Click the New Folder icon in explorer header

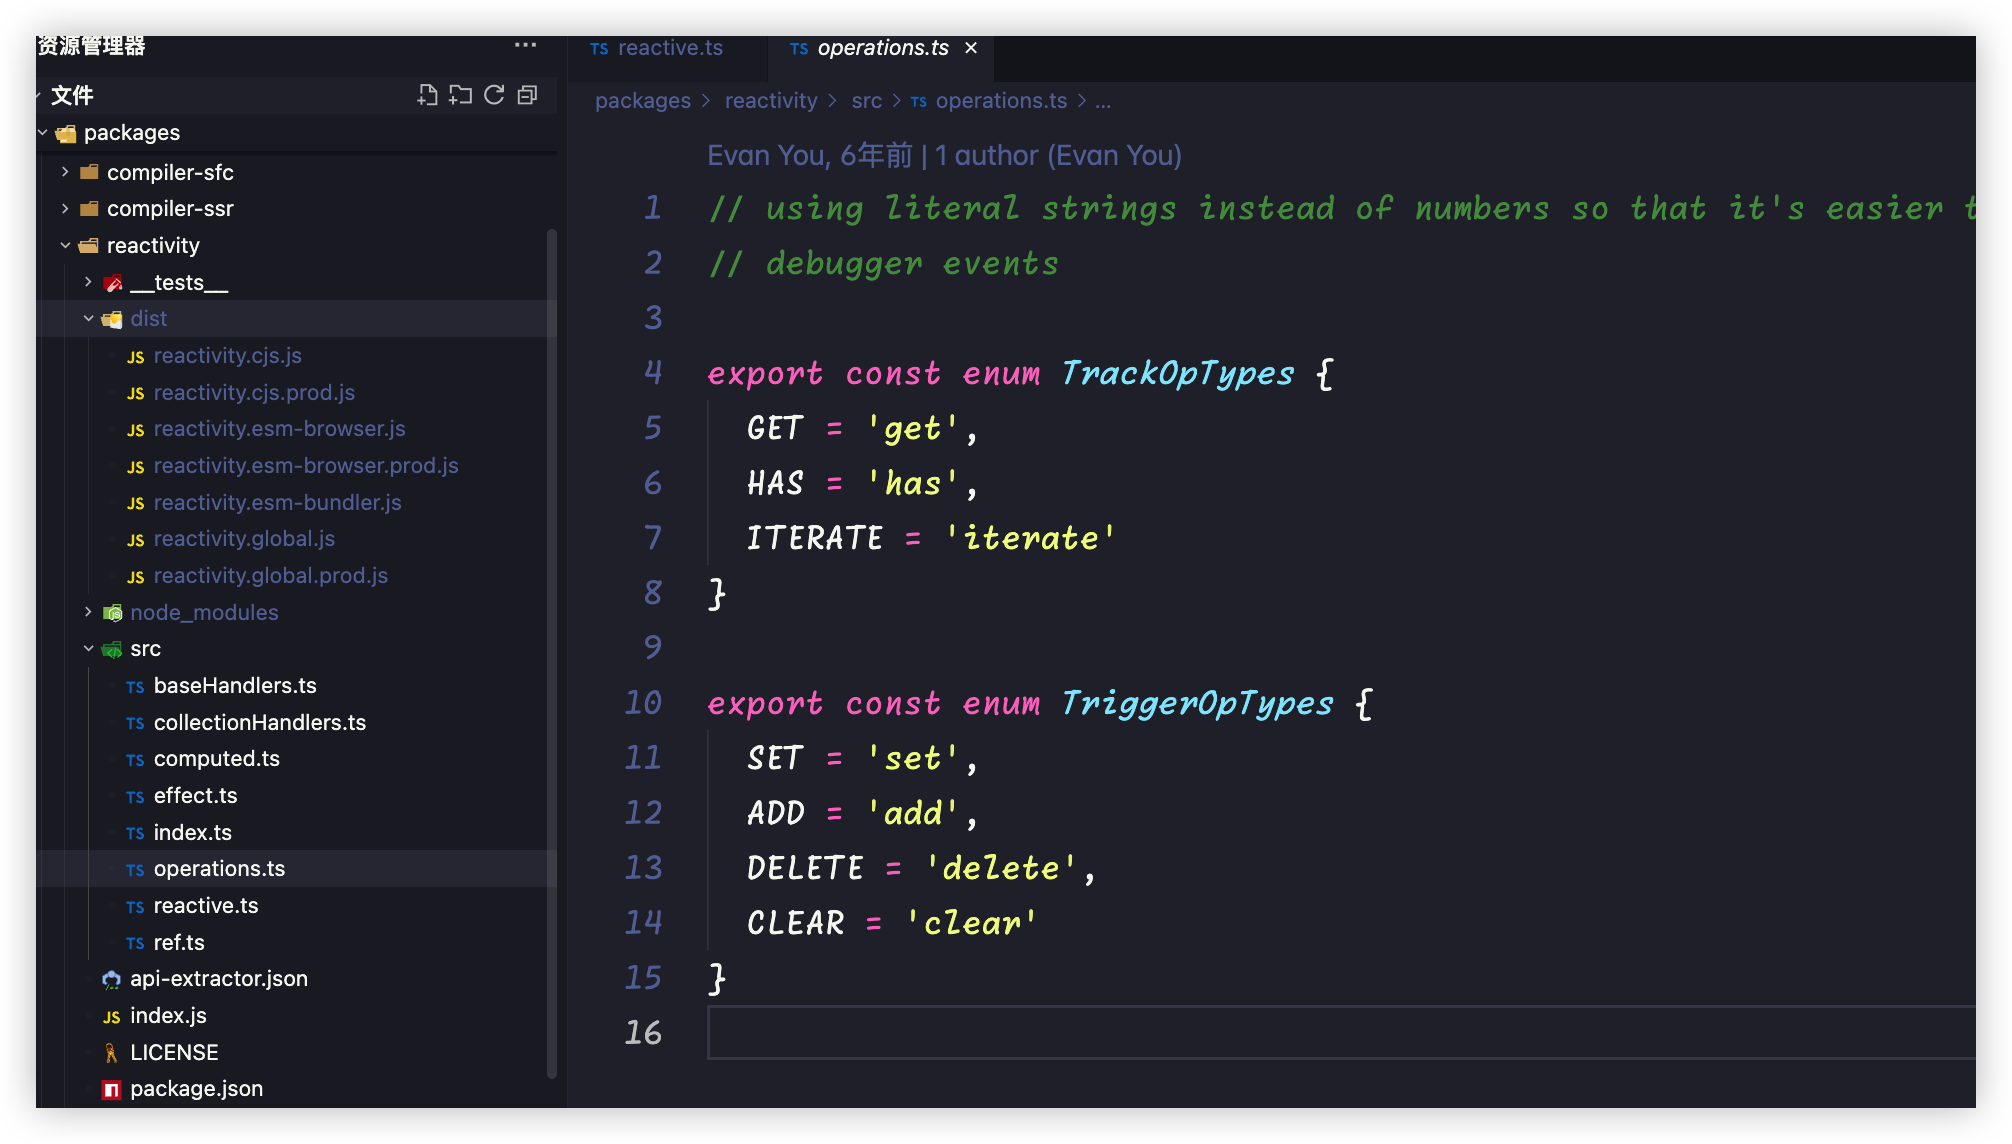click(460, 95)
